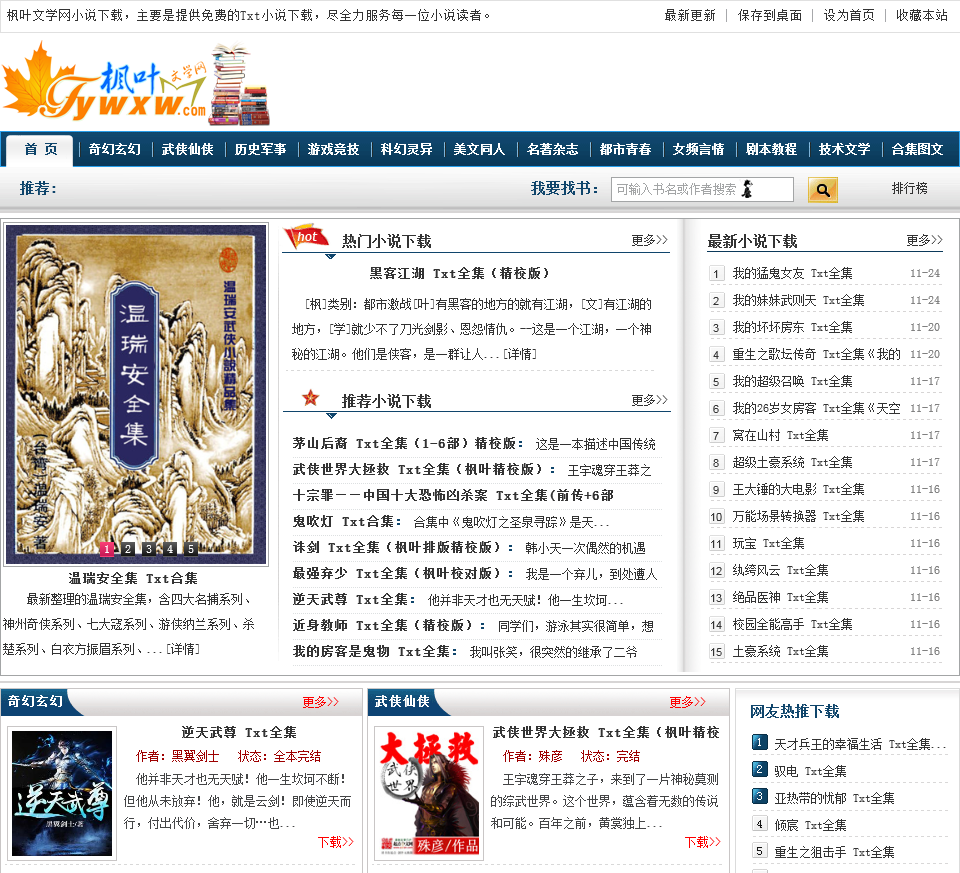Click 下载>> for 武侠世界大拯救
The height and width of the screenshot is (873, 960).
(x=703, y=842)
